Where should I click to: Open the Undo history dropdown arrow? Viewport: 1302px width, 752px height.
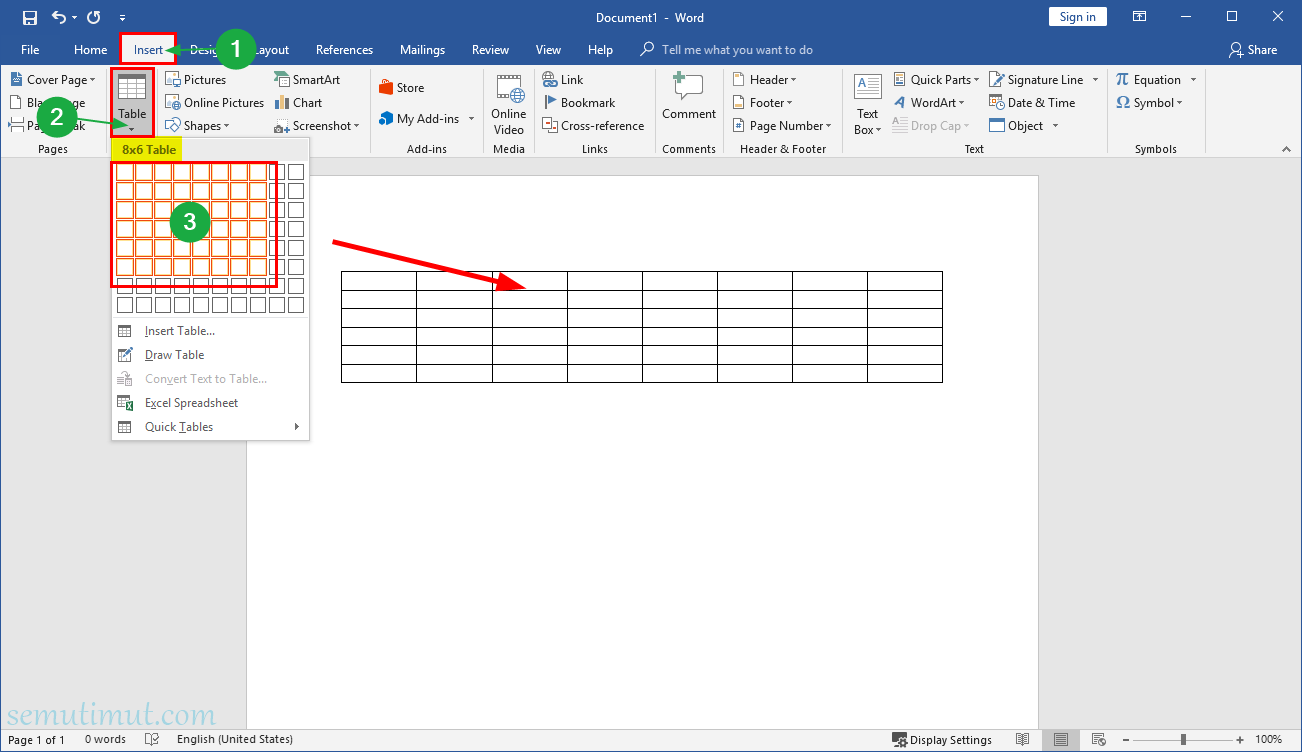tap(74, 18)
